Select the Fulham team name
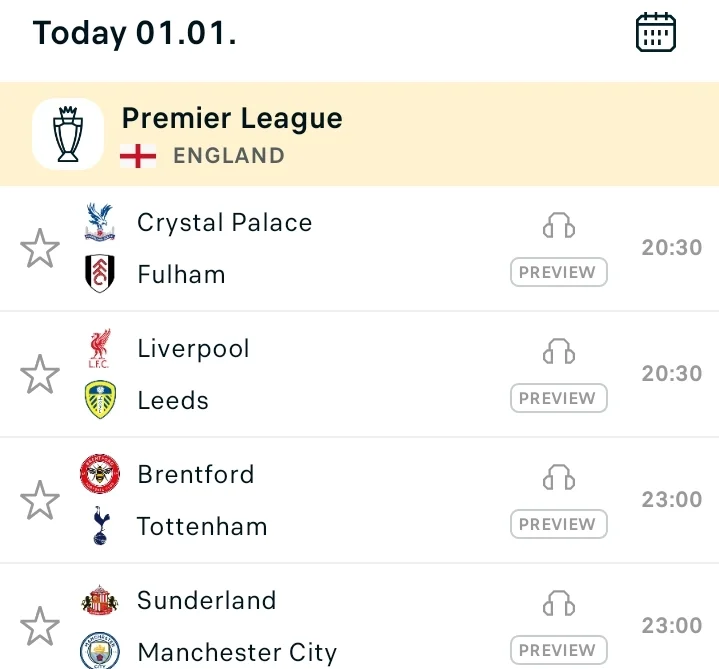 [181, 274]
